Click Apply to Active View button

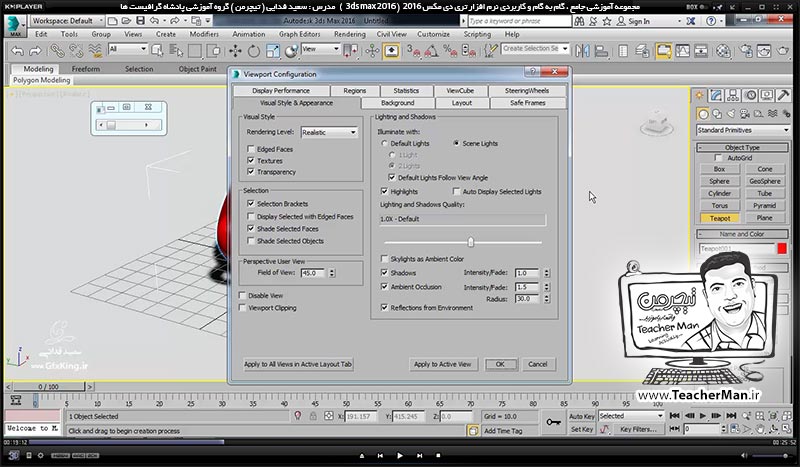(x=442, y=364)
